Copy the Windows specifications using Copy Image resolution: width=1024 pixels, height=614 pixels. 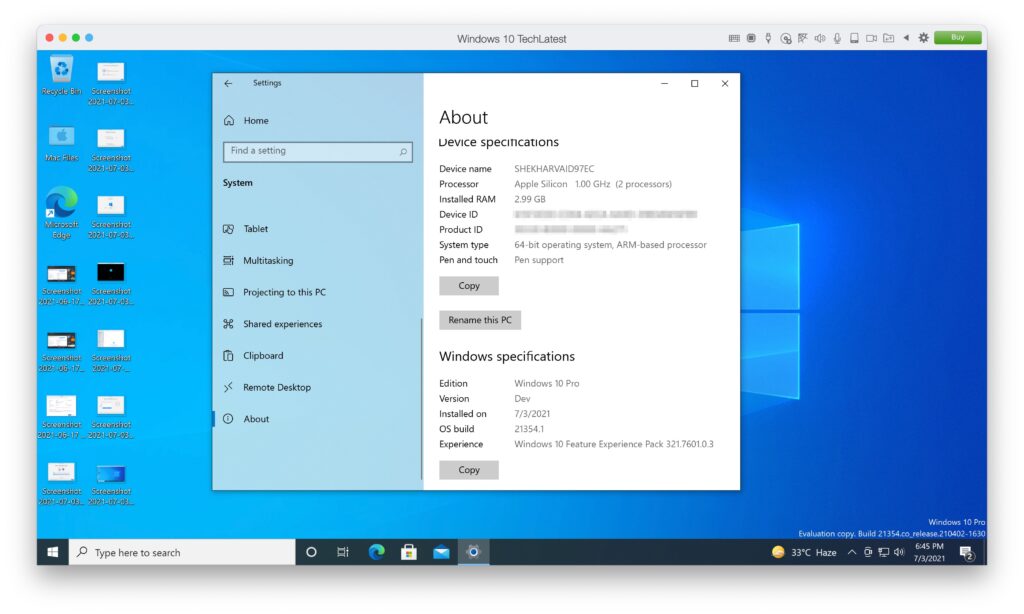point(468,469)
